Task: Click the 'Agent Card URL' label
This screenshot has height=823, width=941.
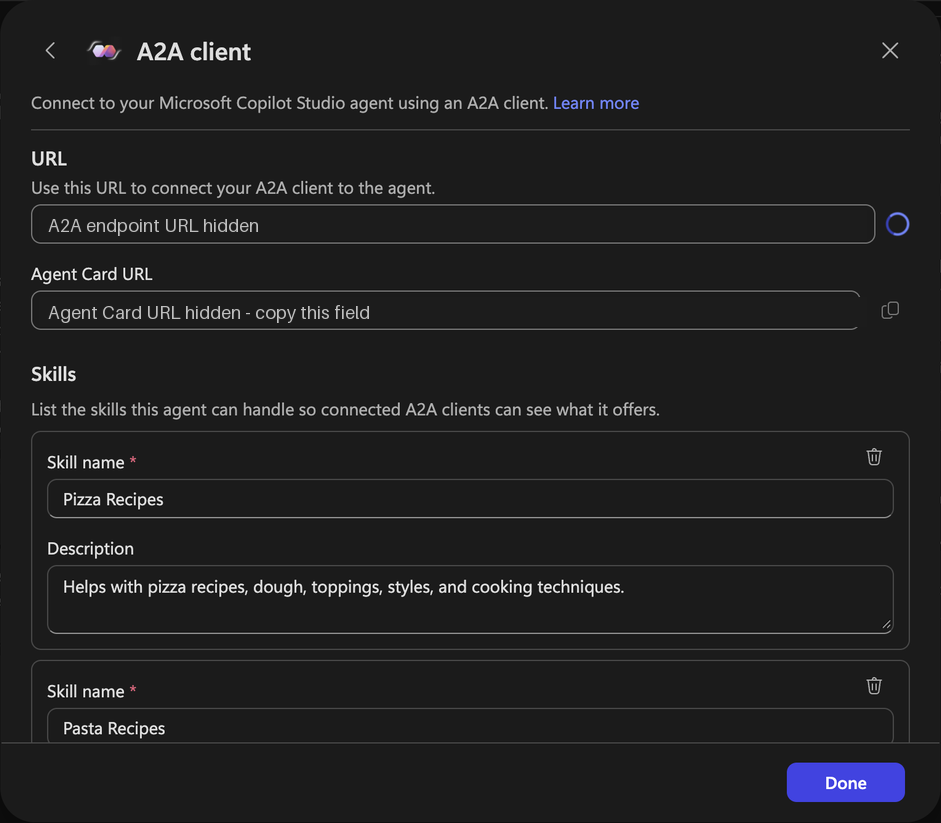Action: (x=92, y=274)
